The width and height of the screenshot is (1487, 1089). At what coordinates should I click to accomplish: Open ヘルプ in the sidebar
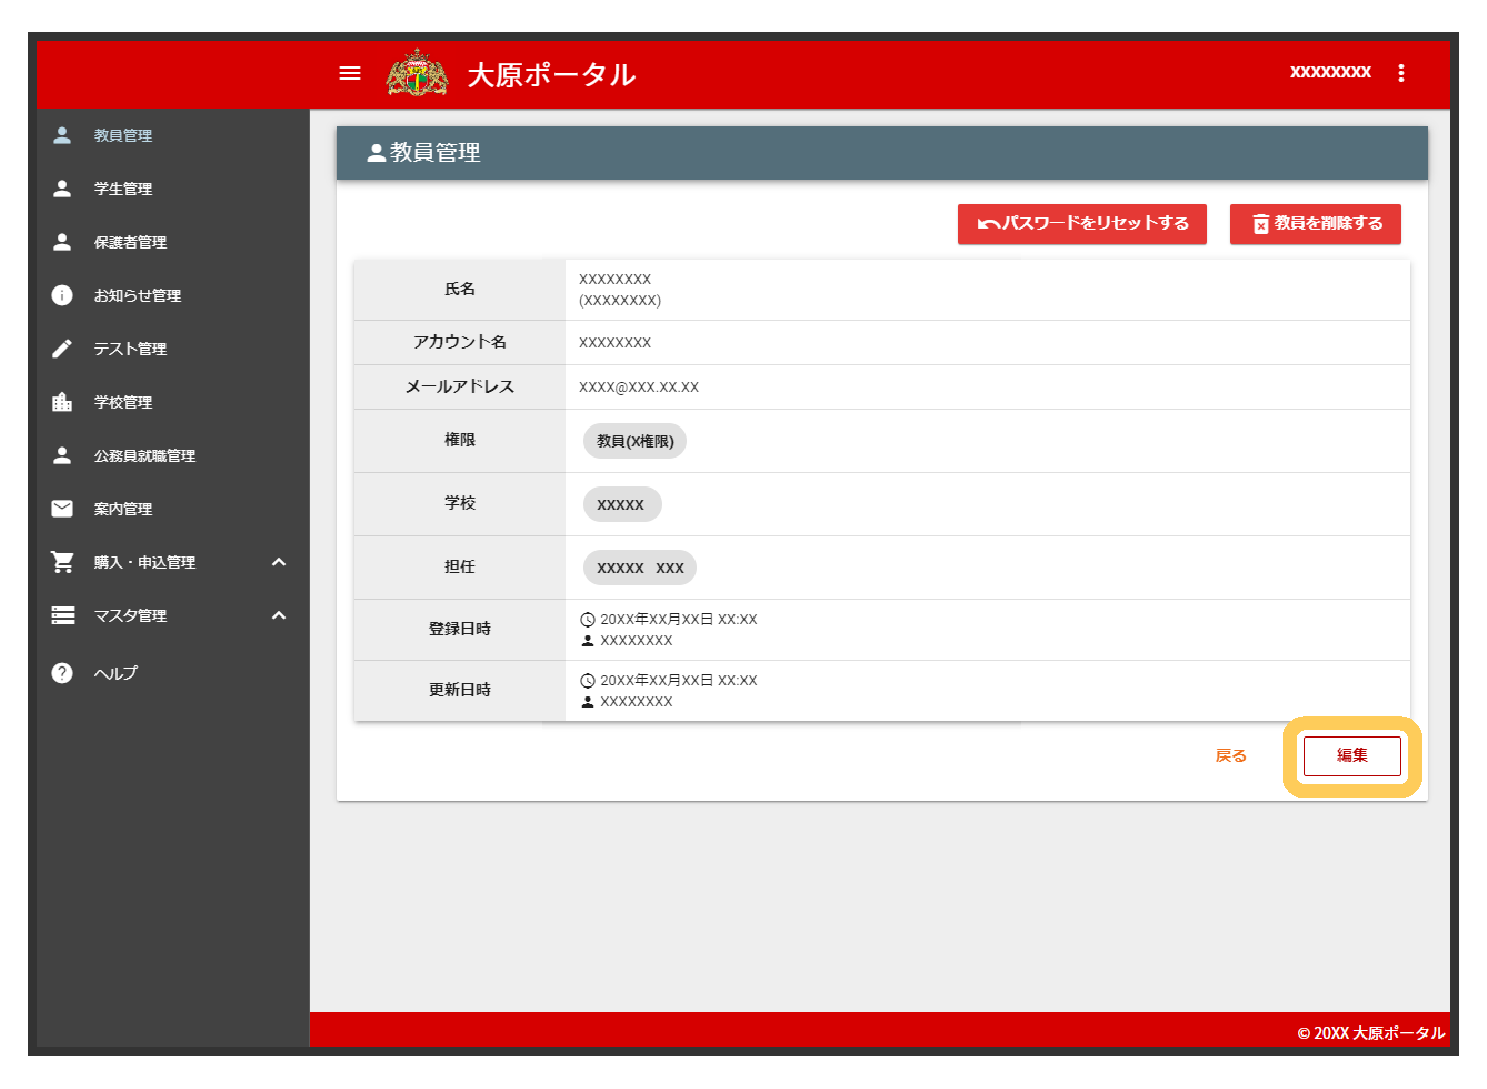coord(116,673)
